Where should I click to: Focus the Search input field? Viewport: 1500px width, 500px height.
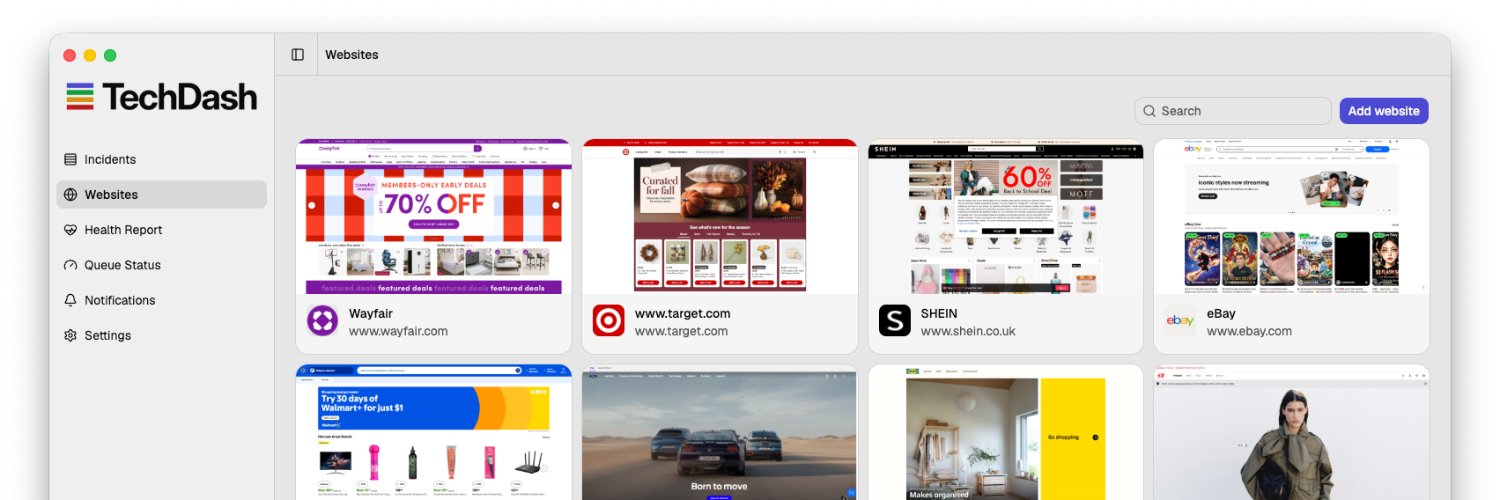pos(1233,111)
